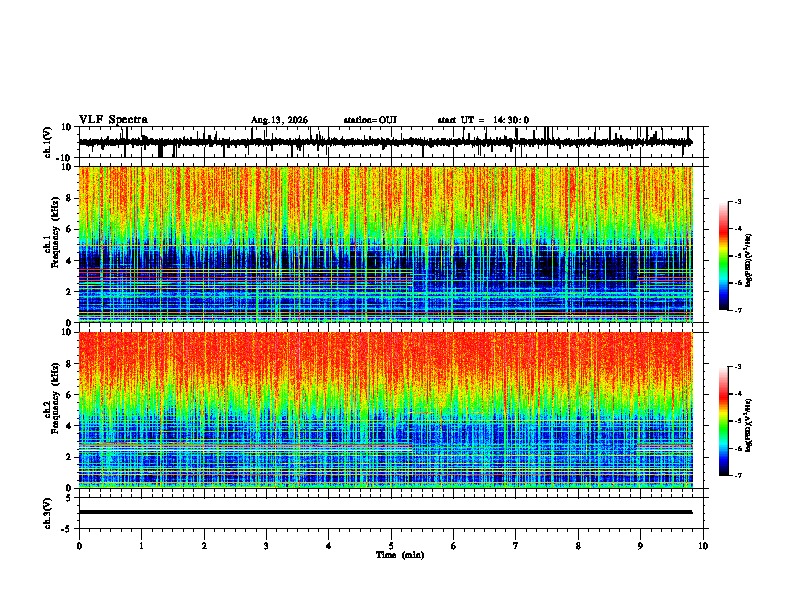The width and height of the screenshot is (792, 612).
Task: Click the ch.1 spectrogram panel
Action: (386, 244)
